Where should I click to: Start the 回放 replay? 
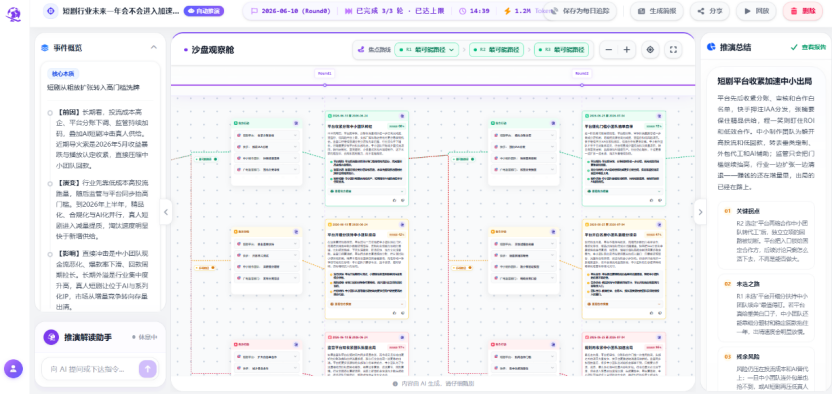click(x=756, y=11)
